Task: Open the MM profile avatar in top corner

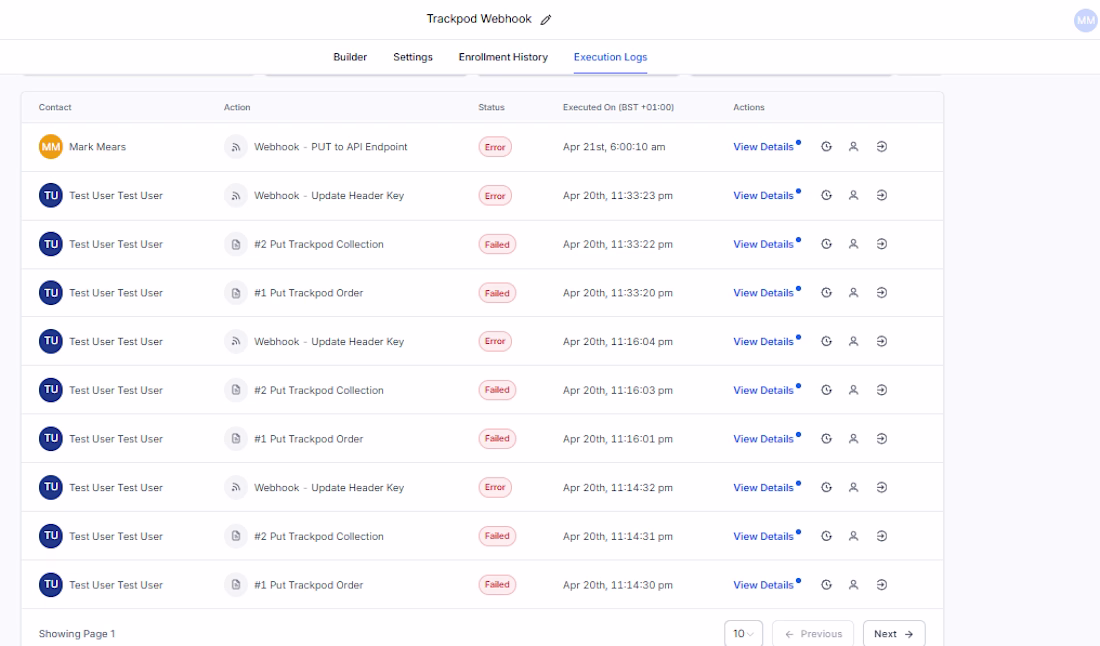Action: tap(1085, 20)
